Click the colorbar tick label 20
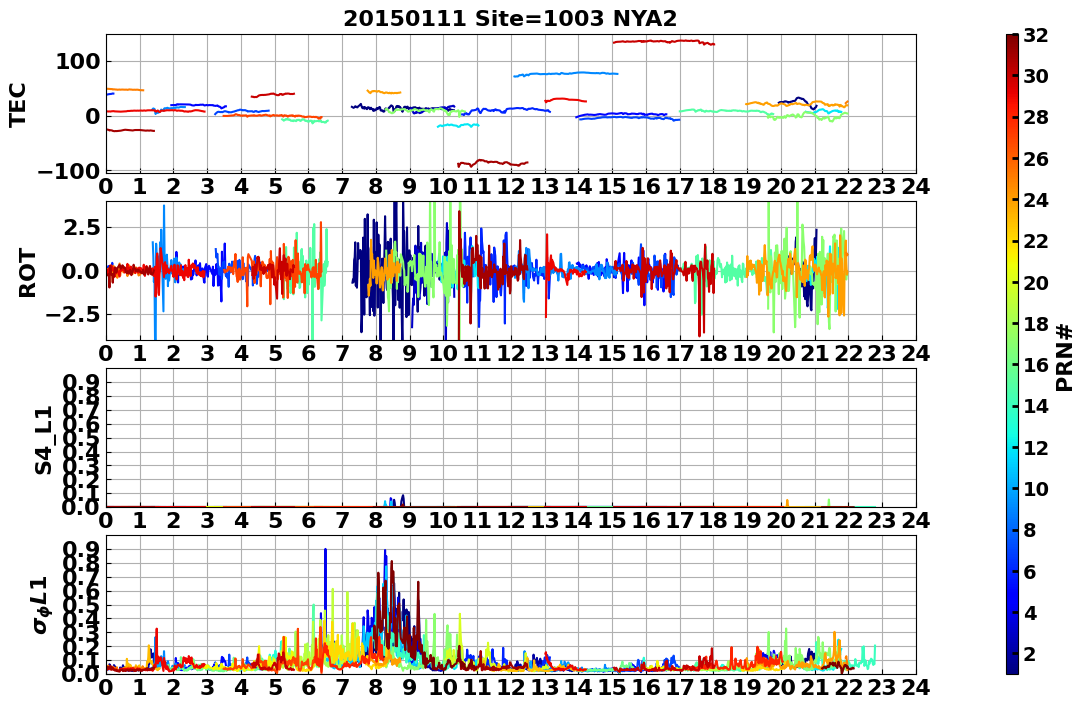Viewport: 1085px width, 709px height. coord(1035,283)
